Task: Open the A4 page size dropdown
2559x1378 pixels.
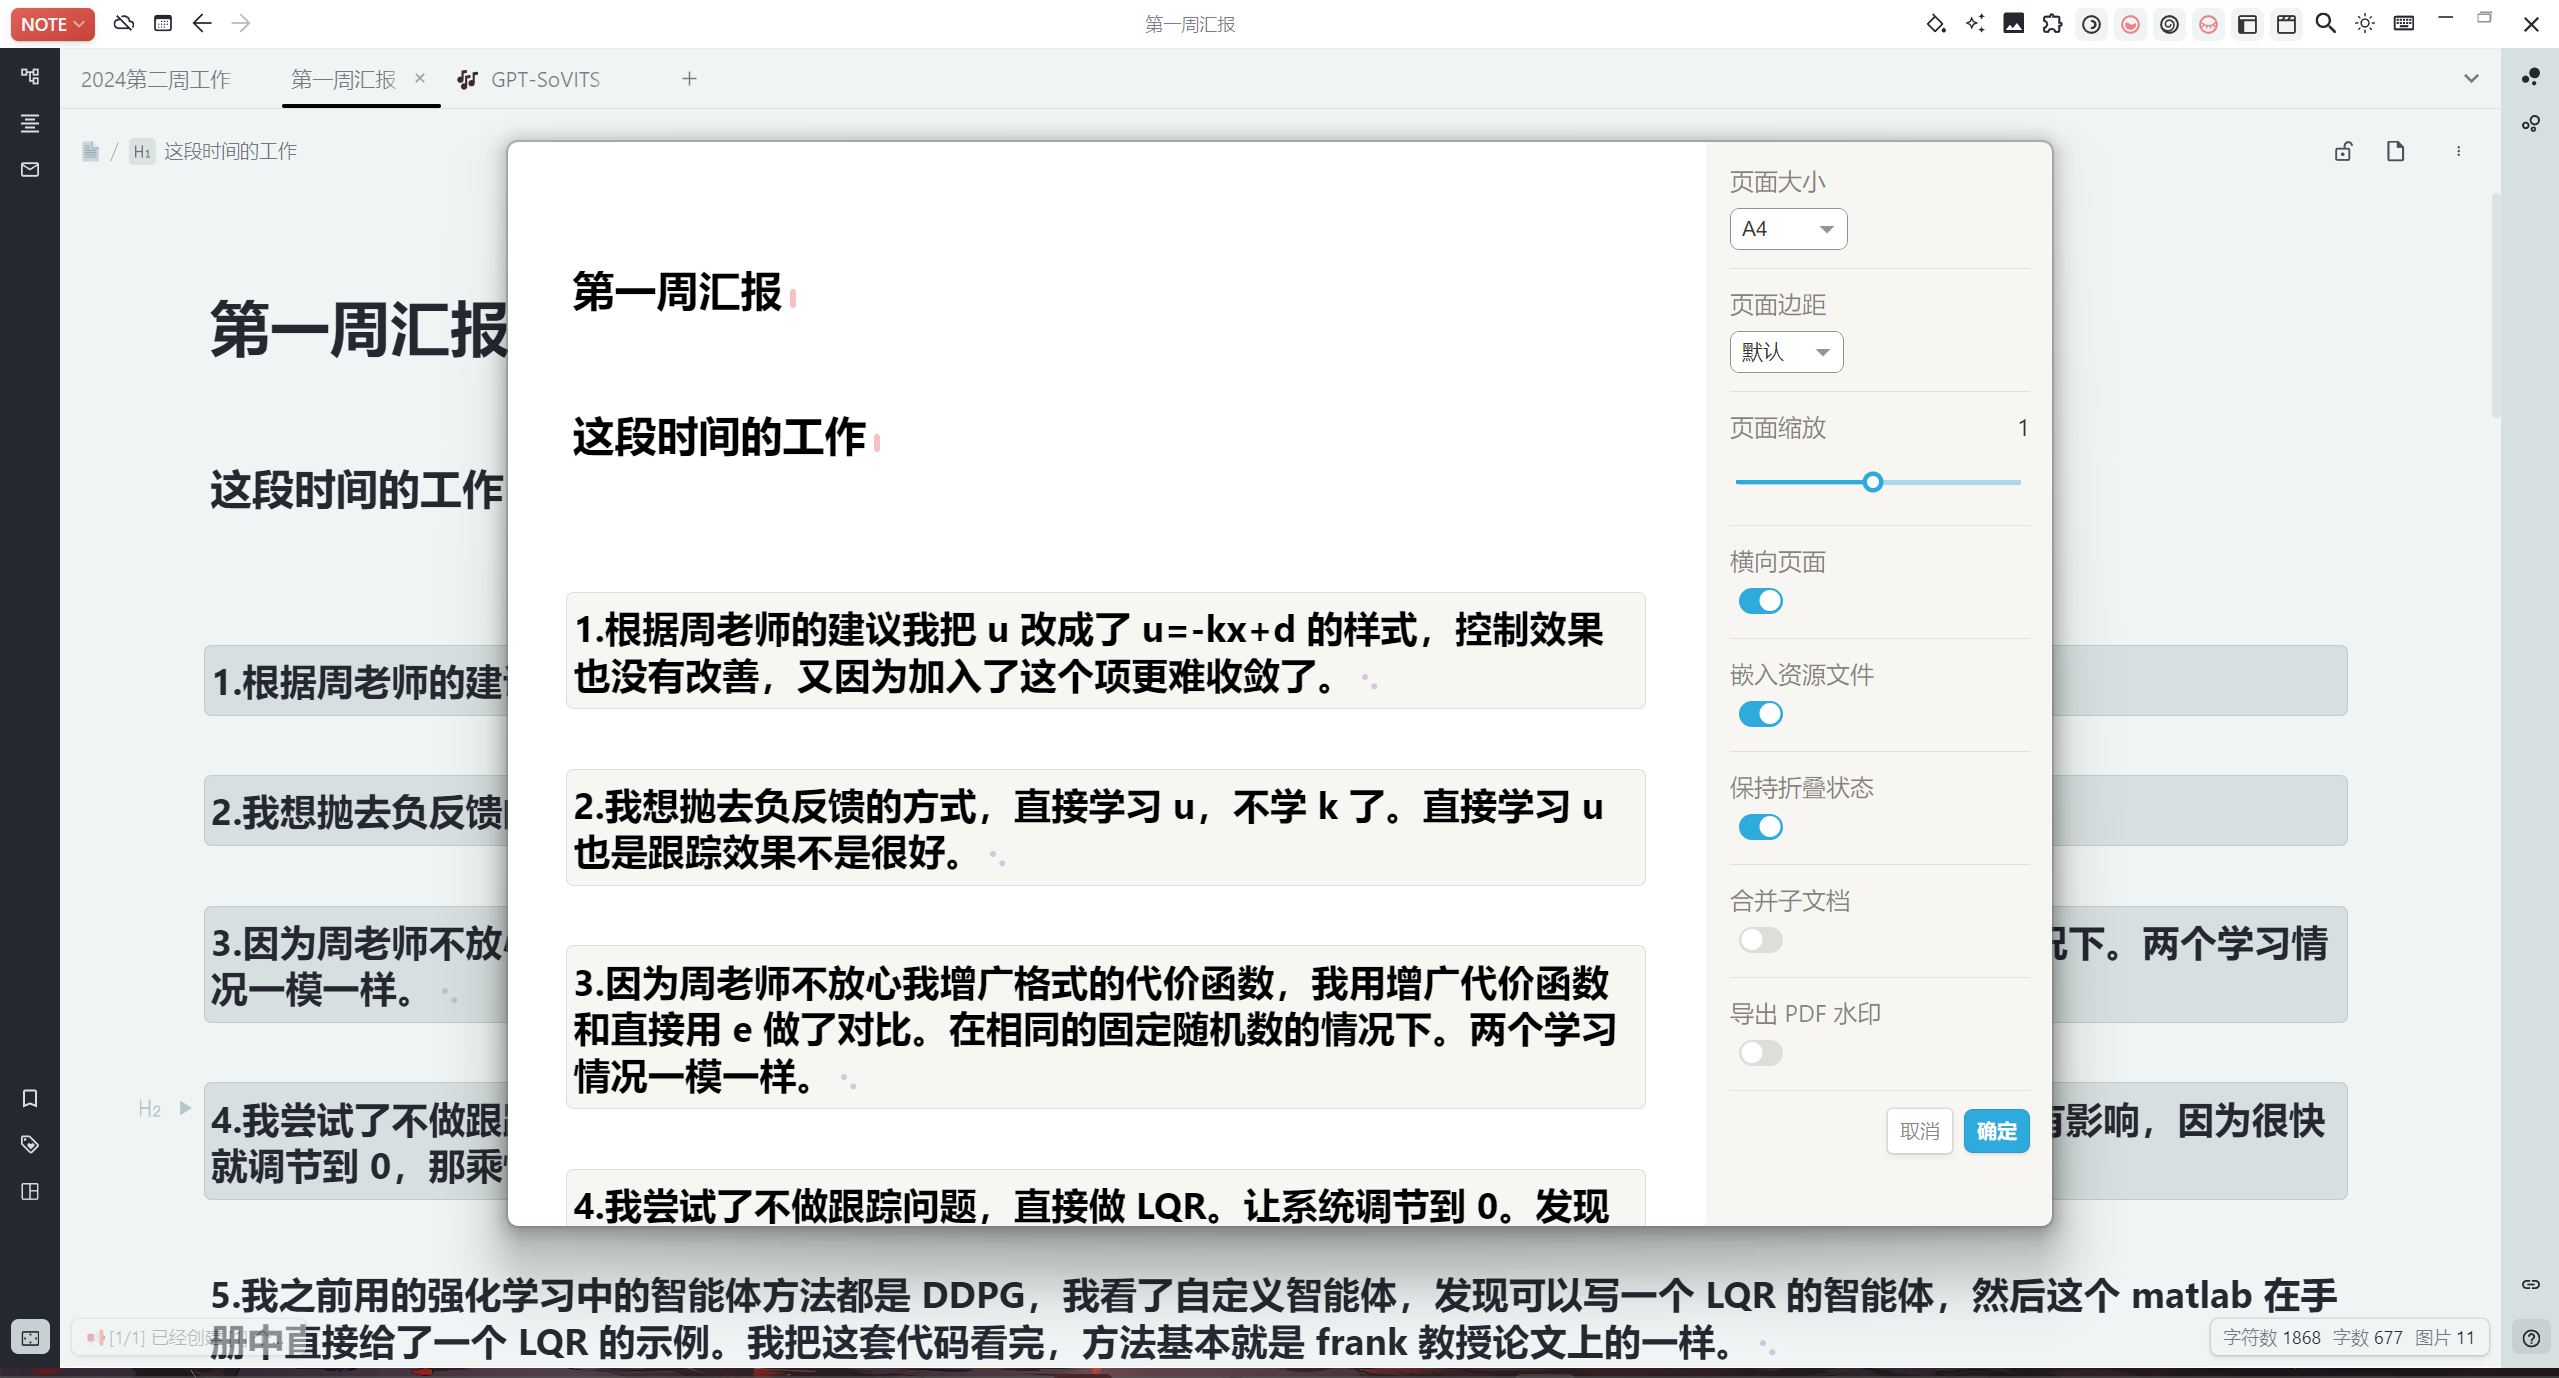Action: (1788, 229)
